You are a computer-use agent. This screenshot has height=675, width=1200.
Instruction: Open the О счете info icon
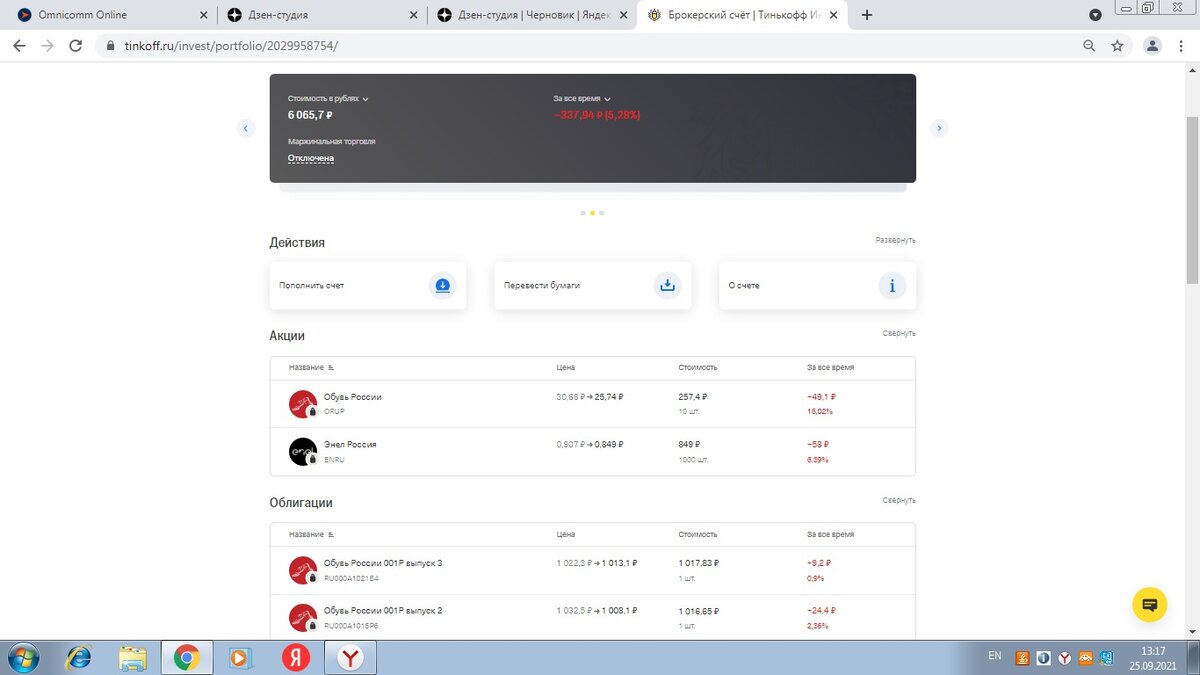point(892,286)
